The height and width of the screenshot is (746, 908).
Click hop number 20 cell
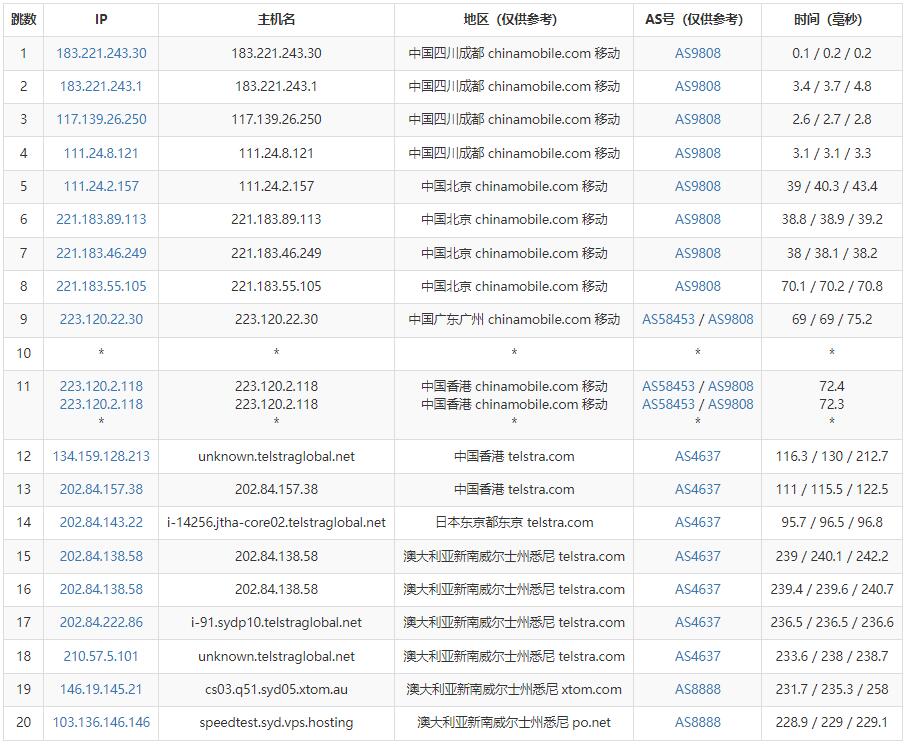coord(24,723)
